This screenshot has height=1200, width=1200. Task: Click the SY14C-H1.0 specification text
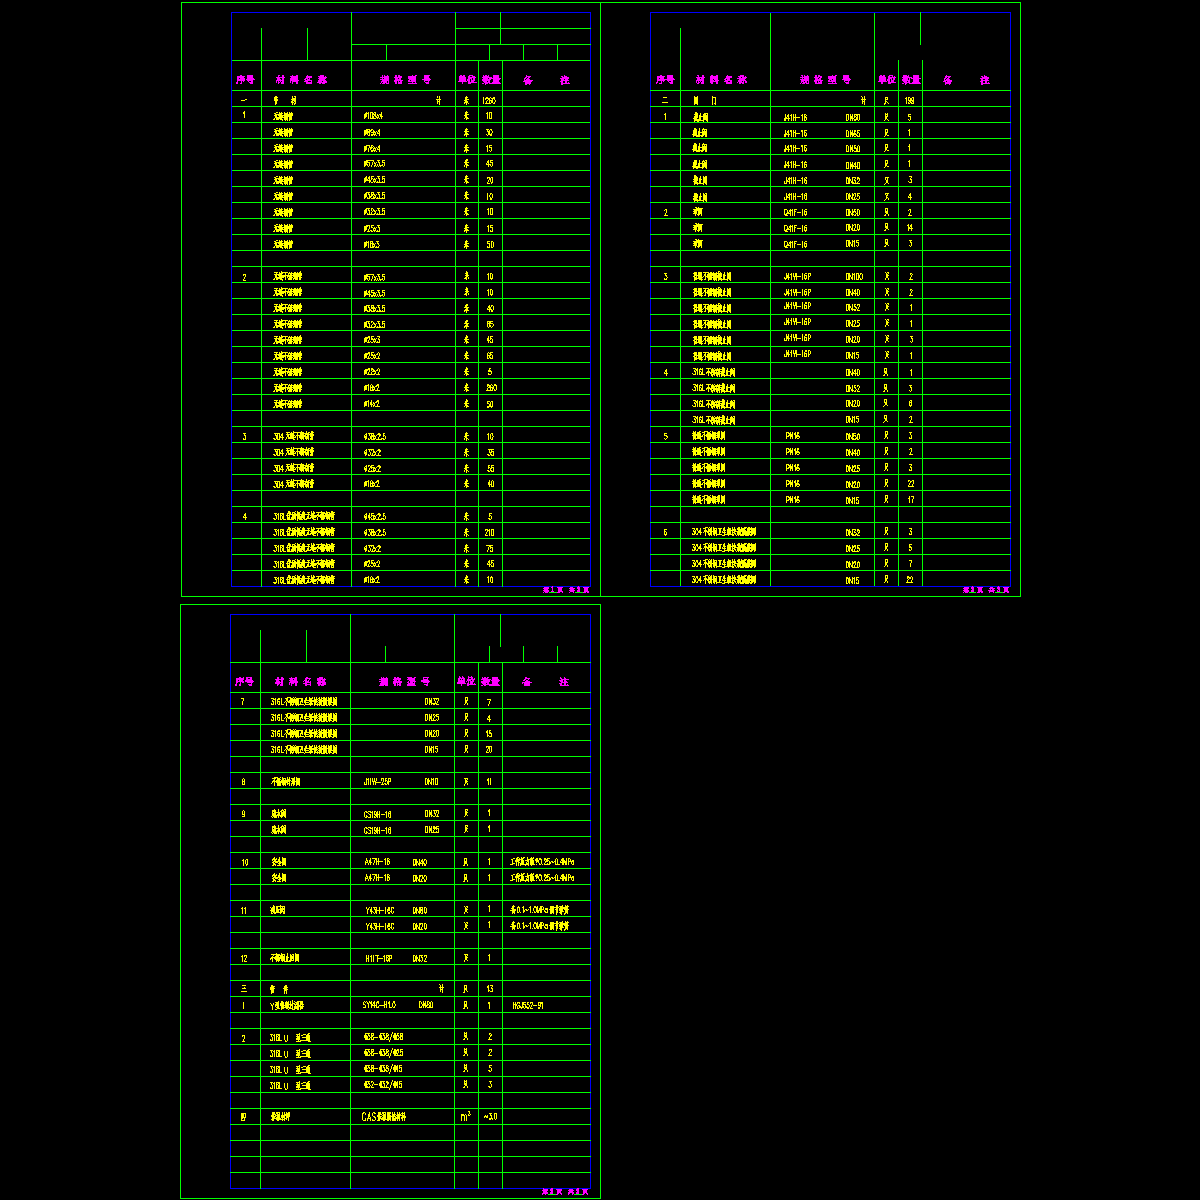pyautogui.click(x=379, y=1005)
